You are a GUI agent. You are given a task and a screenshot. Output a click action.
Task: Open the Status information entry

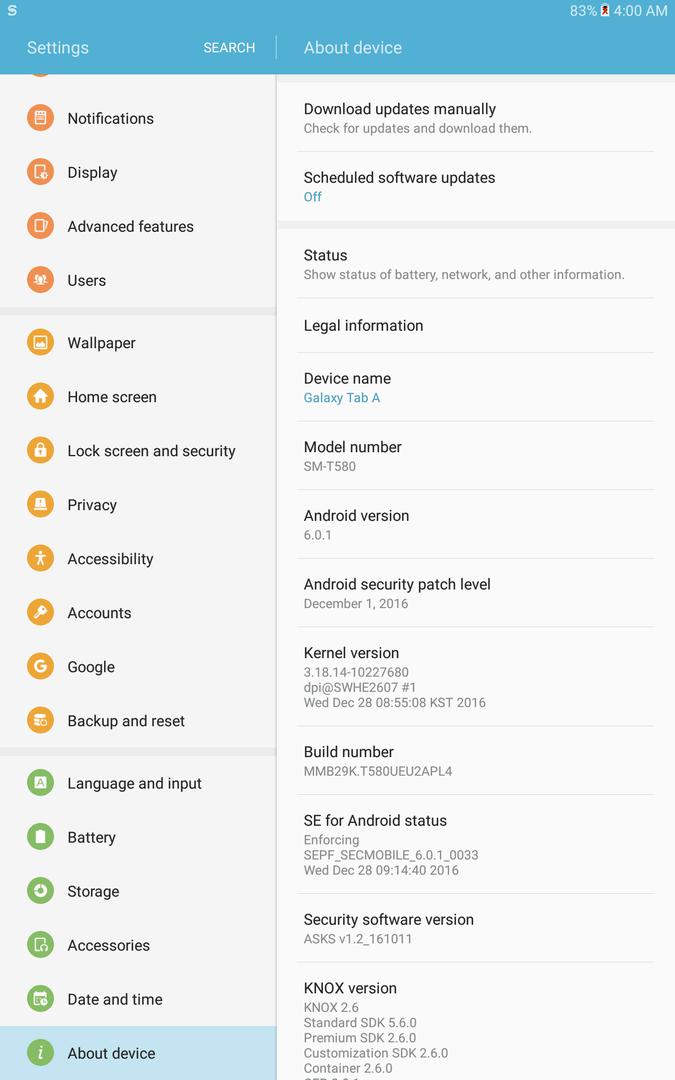pos(475,264)
